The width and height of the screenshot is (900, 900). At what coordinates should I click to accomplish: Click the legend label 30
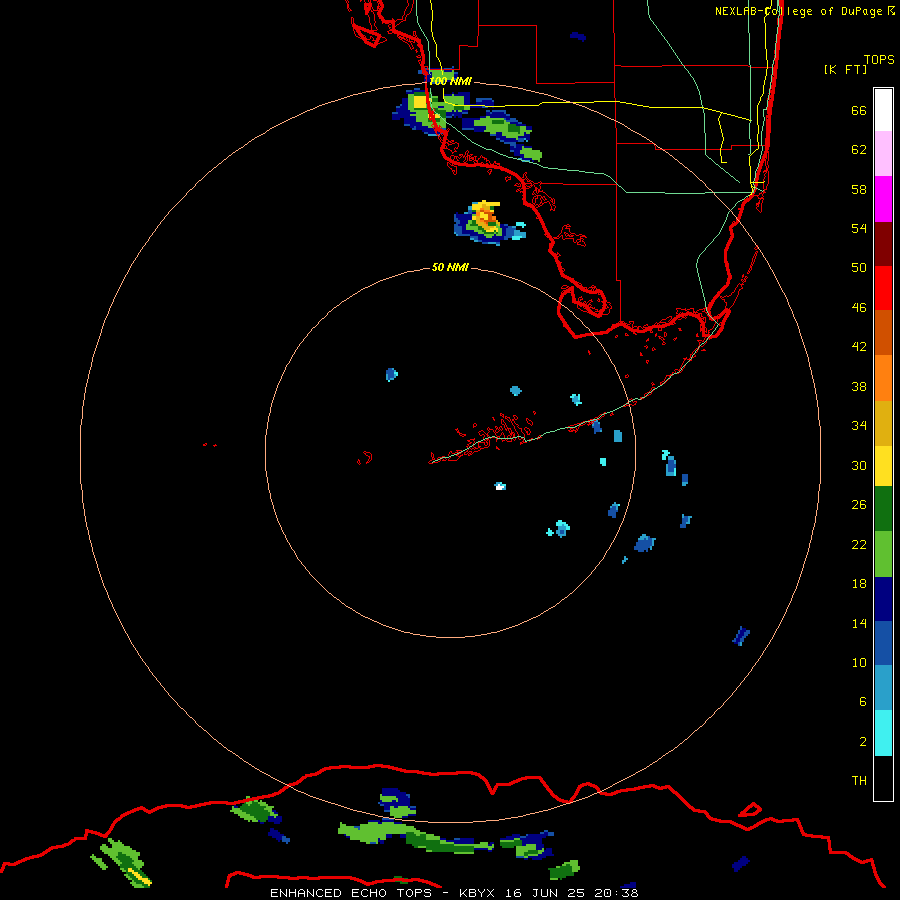tap(859, 465)
